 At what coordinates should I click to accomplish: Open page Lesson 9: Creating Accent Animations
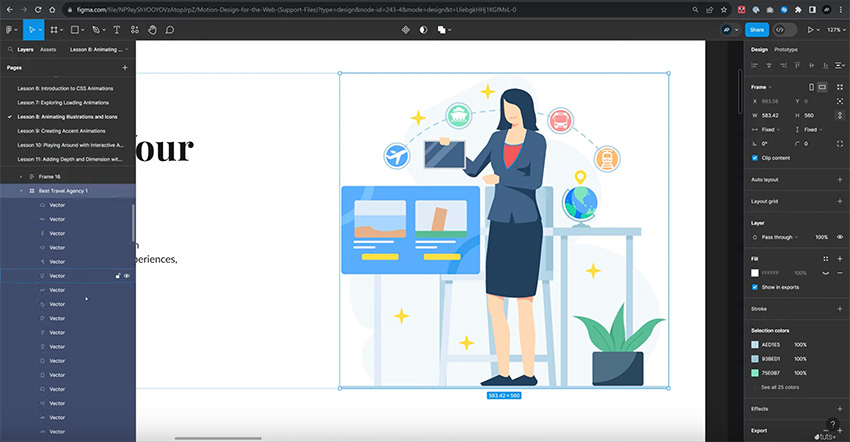[61, 131]
